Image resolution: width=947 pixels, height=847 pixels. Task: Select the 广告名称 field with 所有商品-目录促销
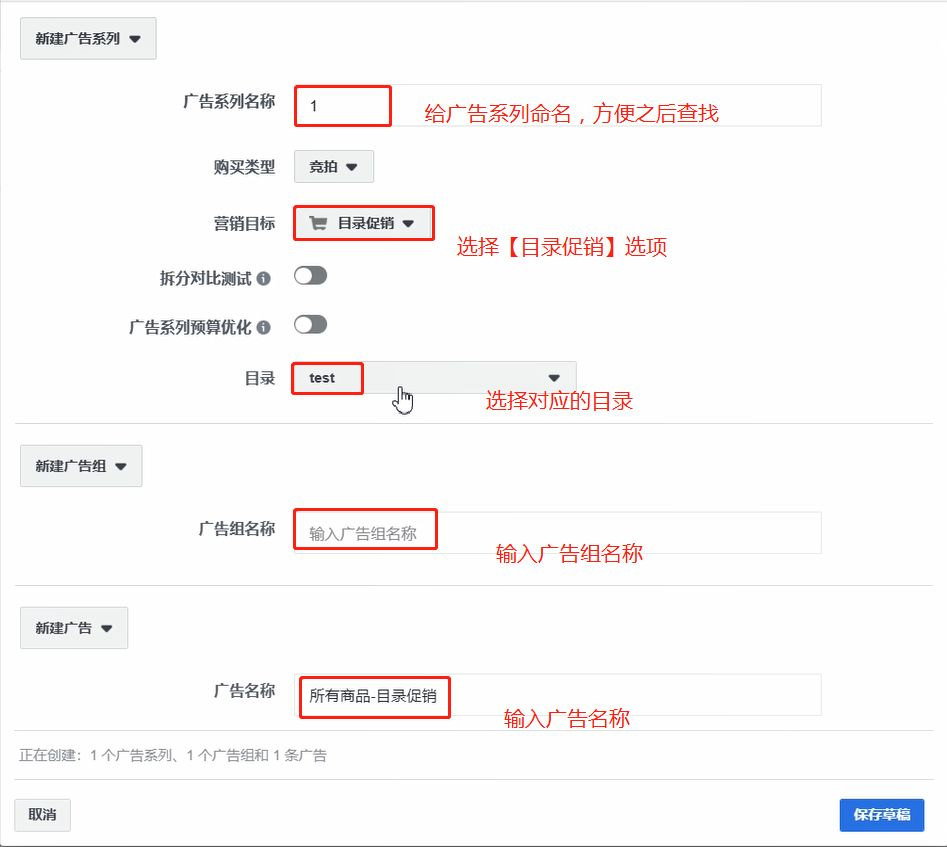[557, 695]
